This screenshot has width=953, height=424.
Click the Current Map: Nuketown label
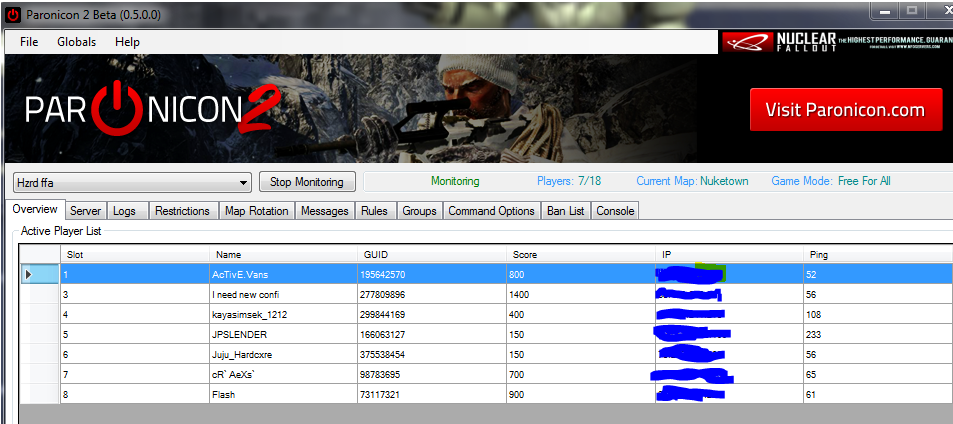(x=692, y=181)
